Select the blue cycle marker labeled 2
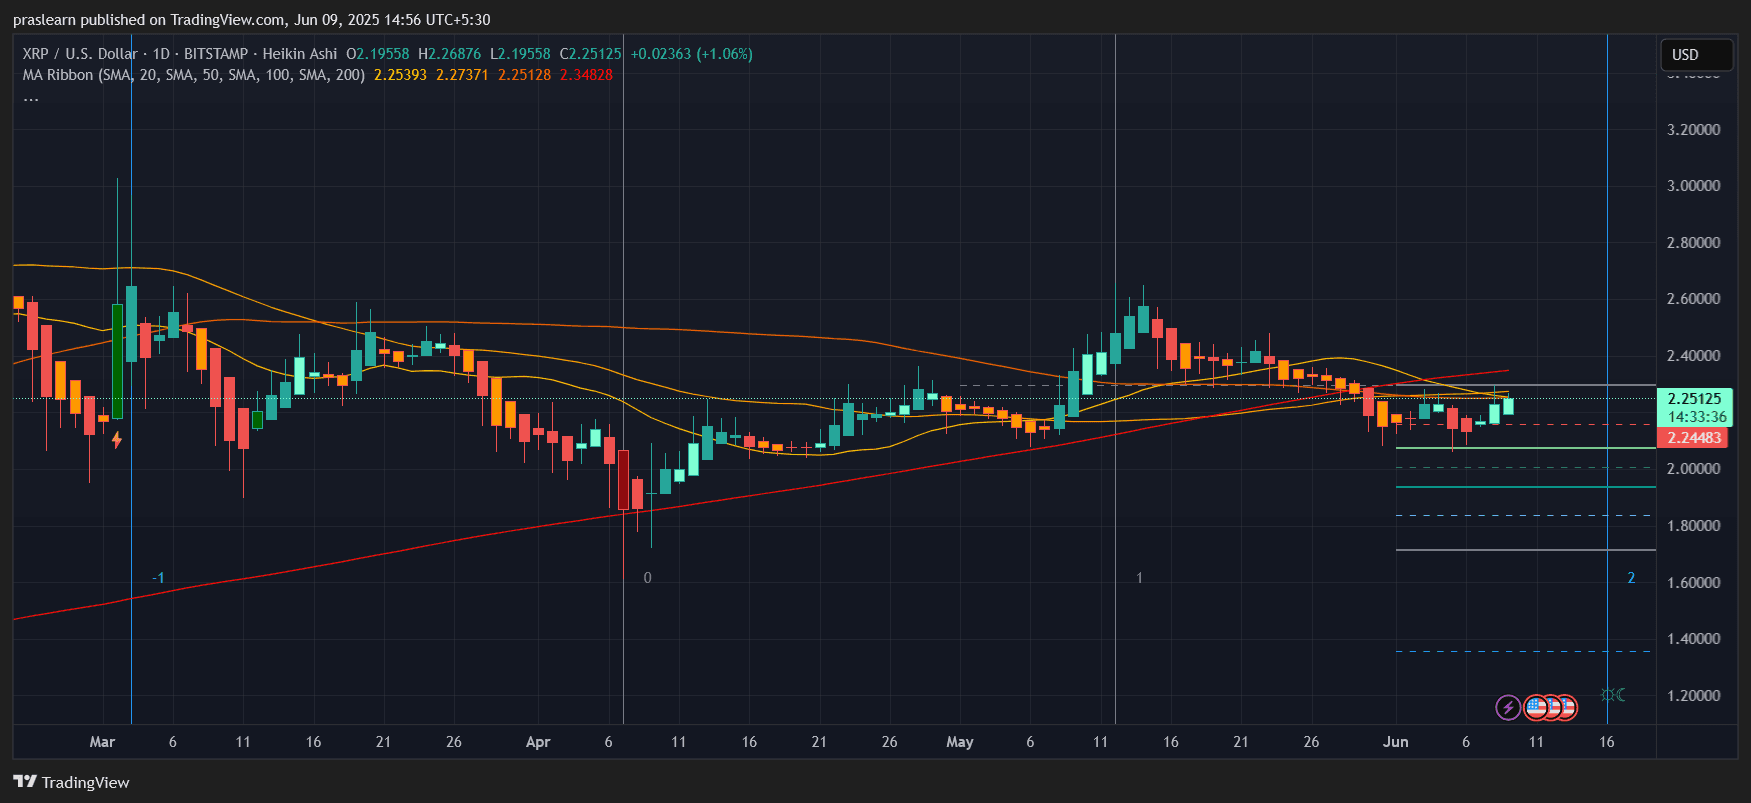 click(1631, 578)
